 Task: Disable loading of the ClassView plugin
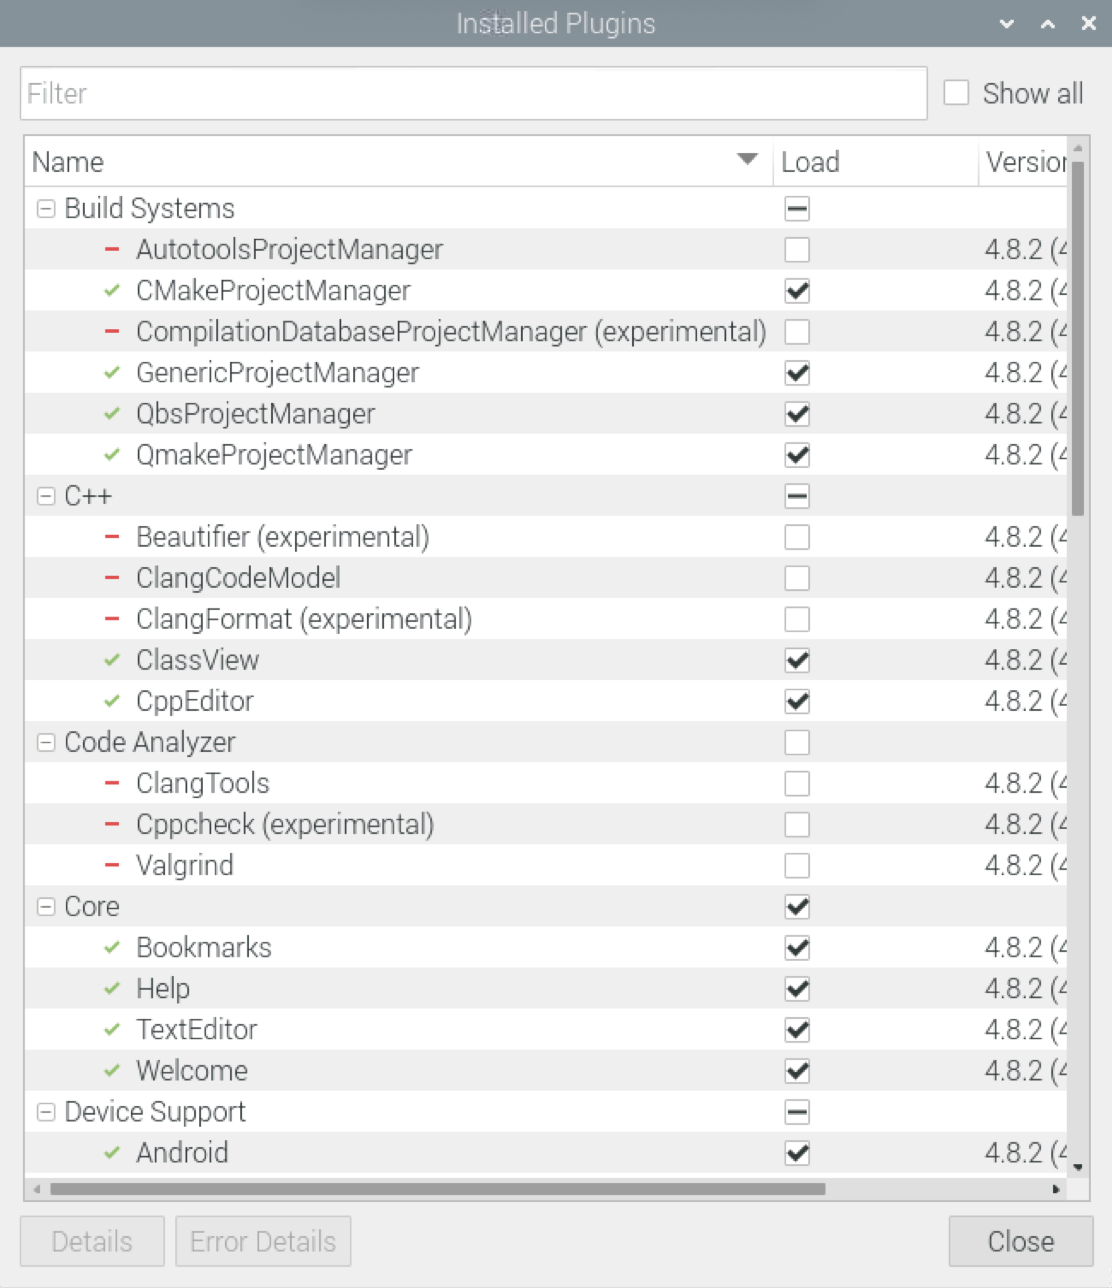(x=797, y=660)
